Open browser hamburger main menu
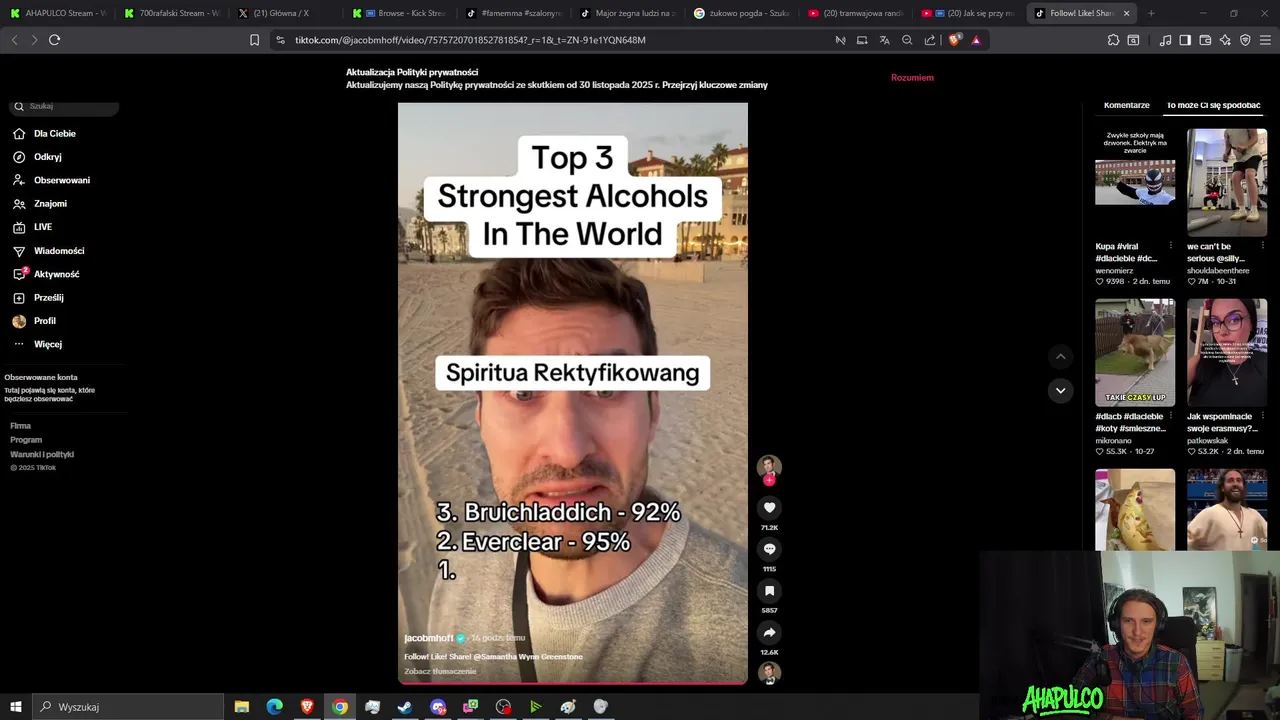This screenshot has width=1280, height=720. [1266, 40]
